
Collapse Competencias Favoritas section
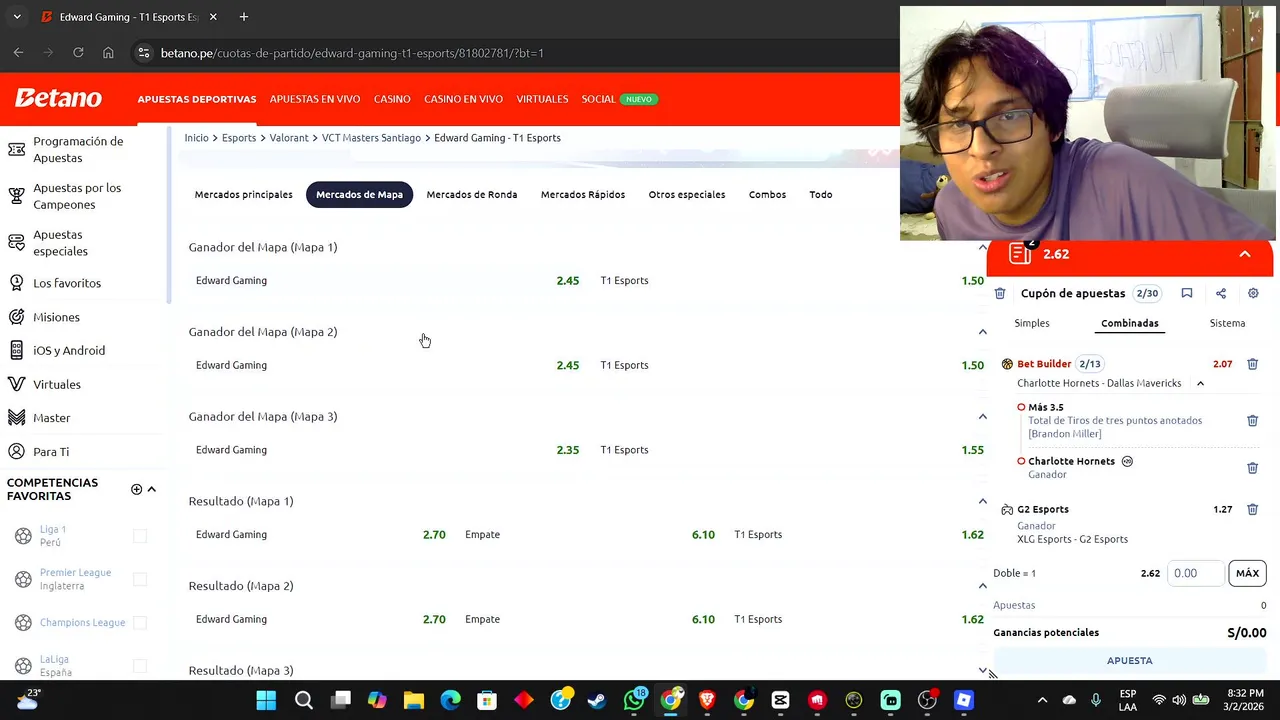152,489
